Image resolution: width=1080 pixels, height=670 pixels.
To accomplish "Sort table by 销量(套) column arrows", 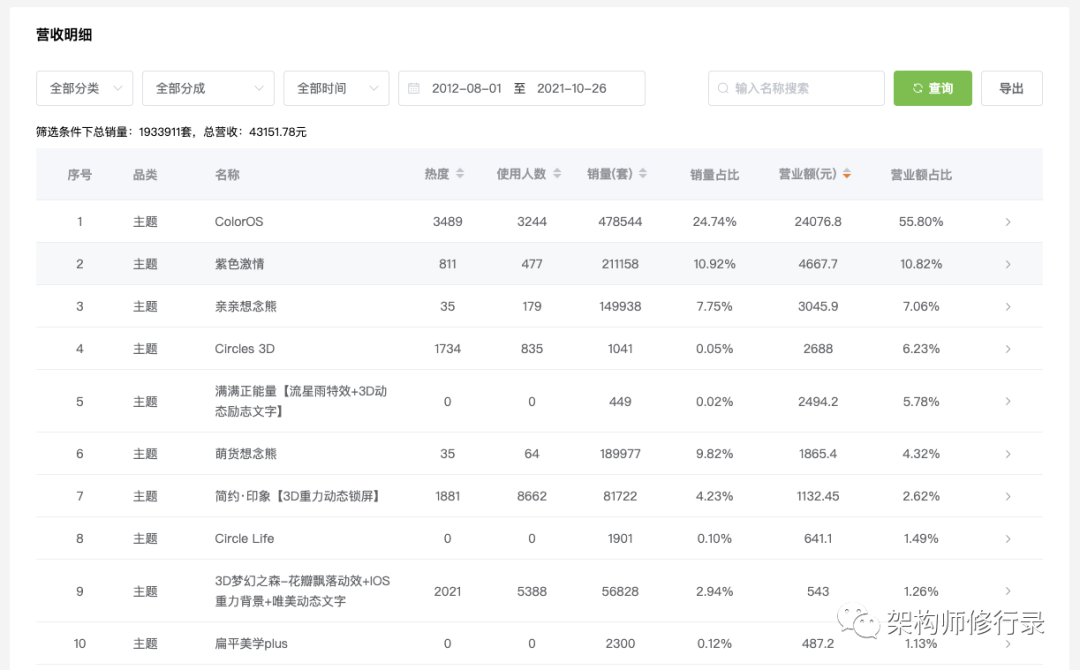I will [x=643, y=174].
